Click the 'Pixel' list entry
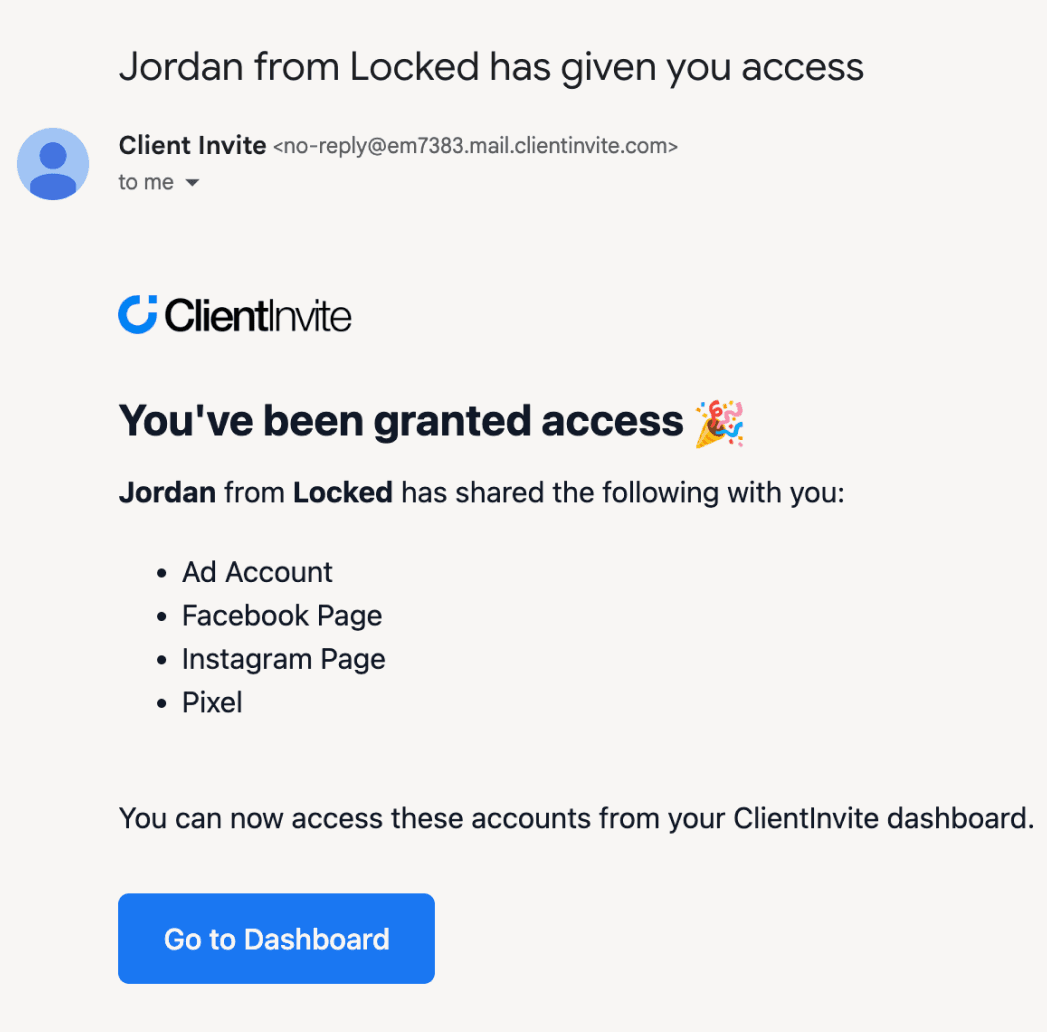 click(212, 702)
